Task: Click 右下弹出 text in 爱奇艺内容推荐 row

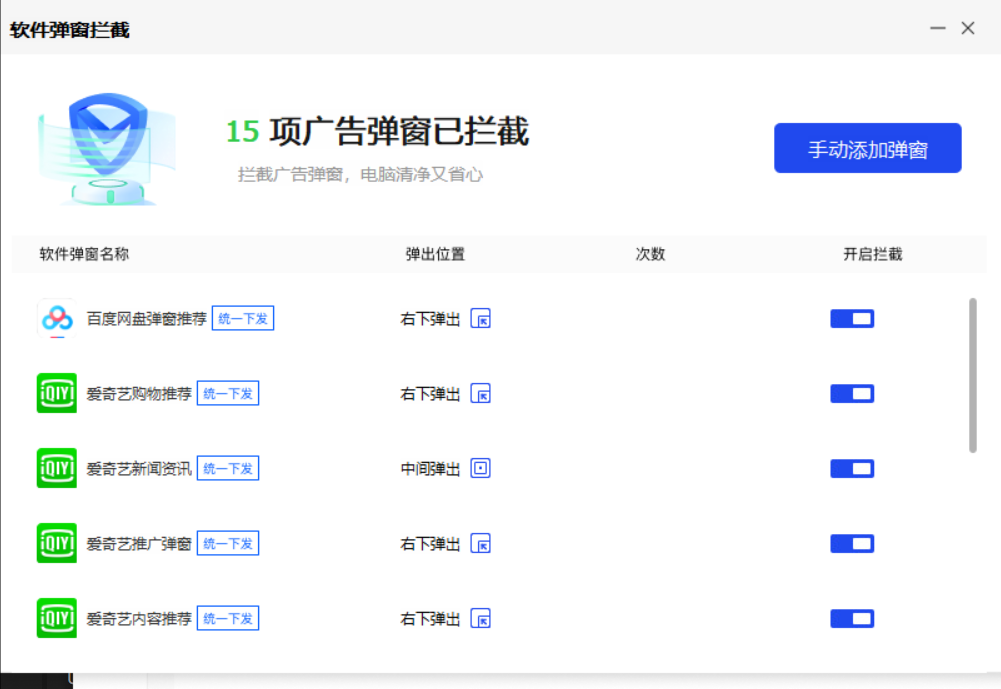Action: coord(430,619)
